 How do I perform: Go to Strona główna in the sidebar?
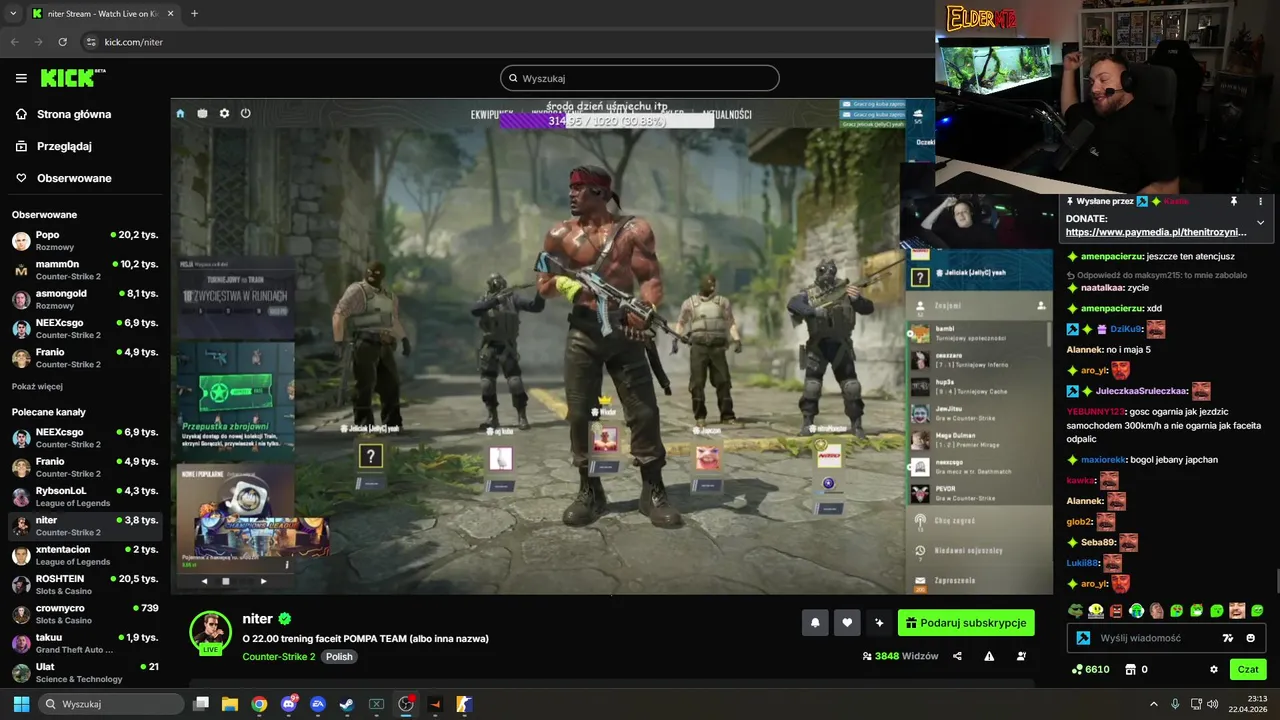tap(74, 114)
